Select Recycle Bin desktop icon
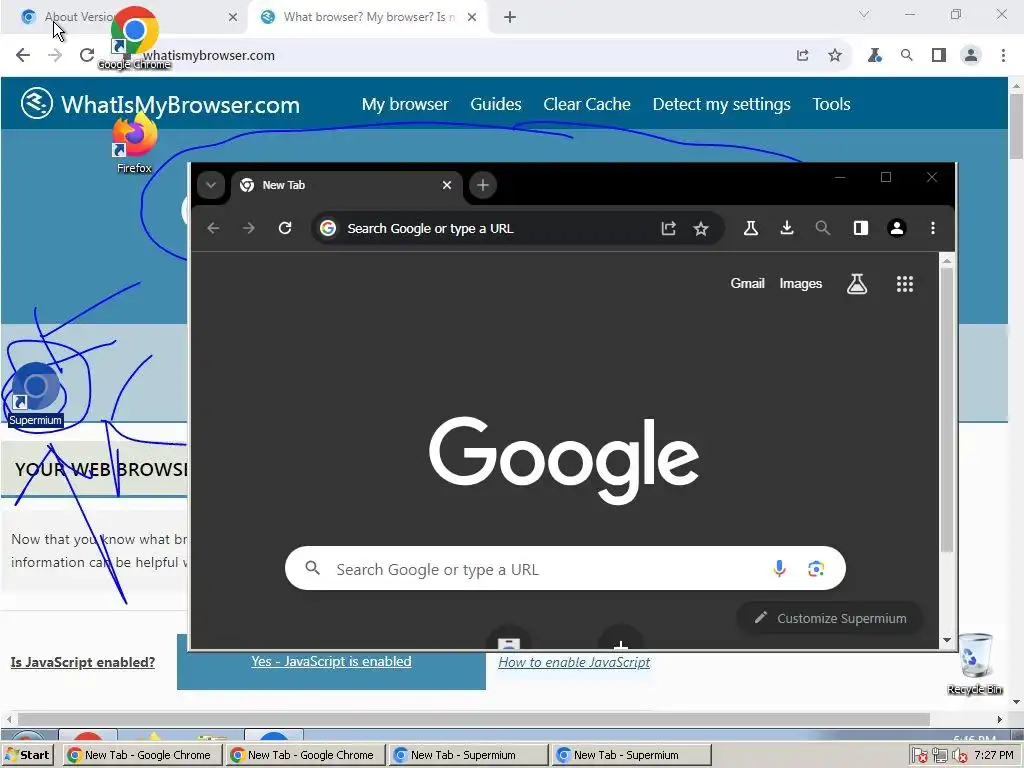This screenshot has width=1024, height=768. tap(975, 664)
